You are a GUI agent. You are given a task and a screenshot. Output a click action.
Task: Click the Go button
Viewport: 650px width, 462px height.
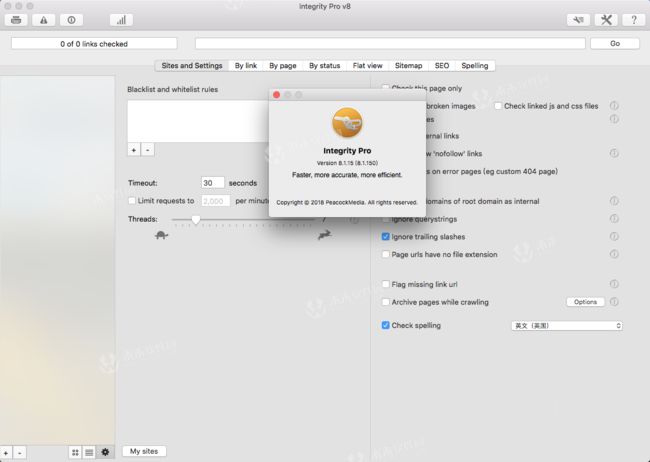(615, 44)
